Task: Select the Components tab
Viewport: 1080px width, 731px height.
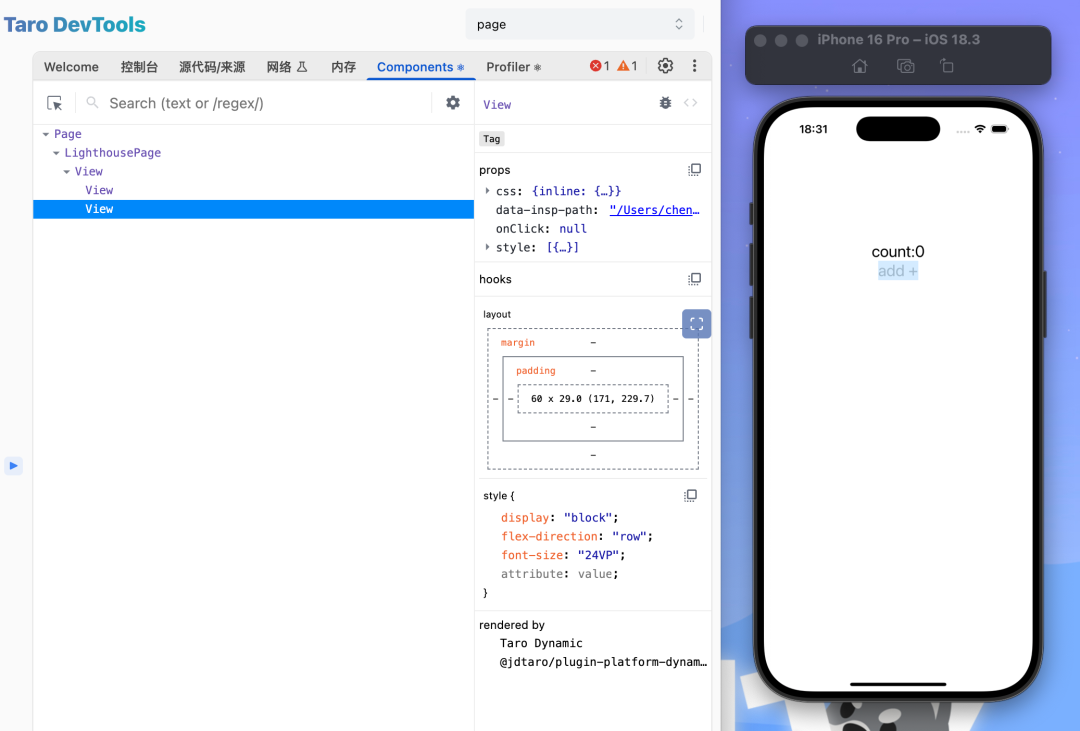Action: click(420, 67)
